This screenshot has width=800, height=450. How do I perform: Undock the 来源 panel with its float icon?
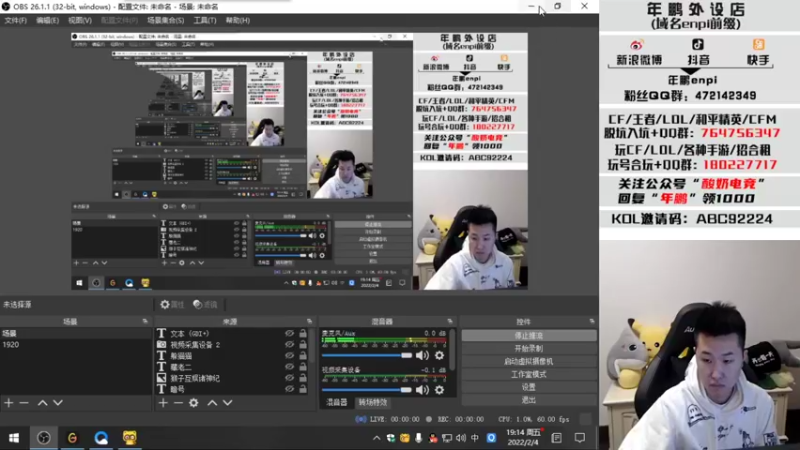point(309,321)
